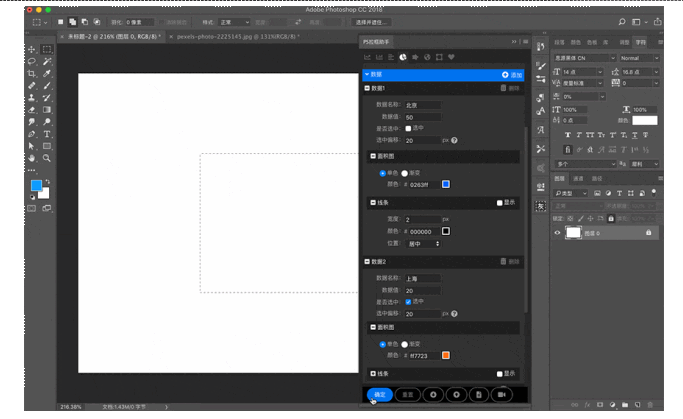This screenshot has height=419, width=683.
Task: Click 添加 to add data entry
Action: pos(512,75)
